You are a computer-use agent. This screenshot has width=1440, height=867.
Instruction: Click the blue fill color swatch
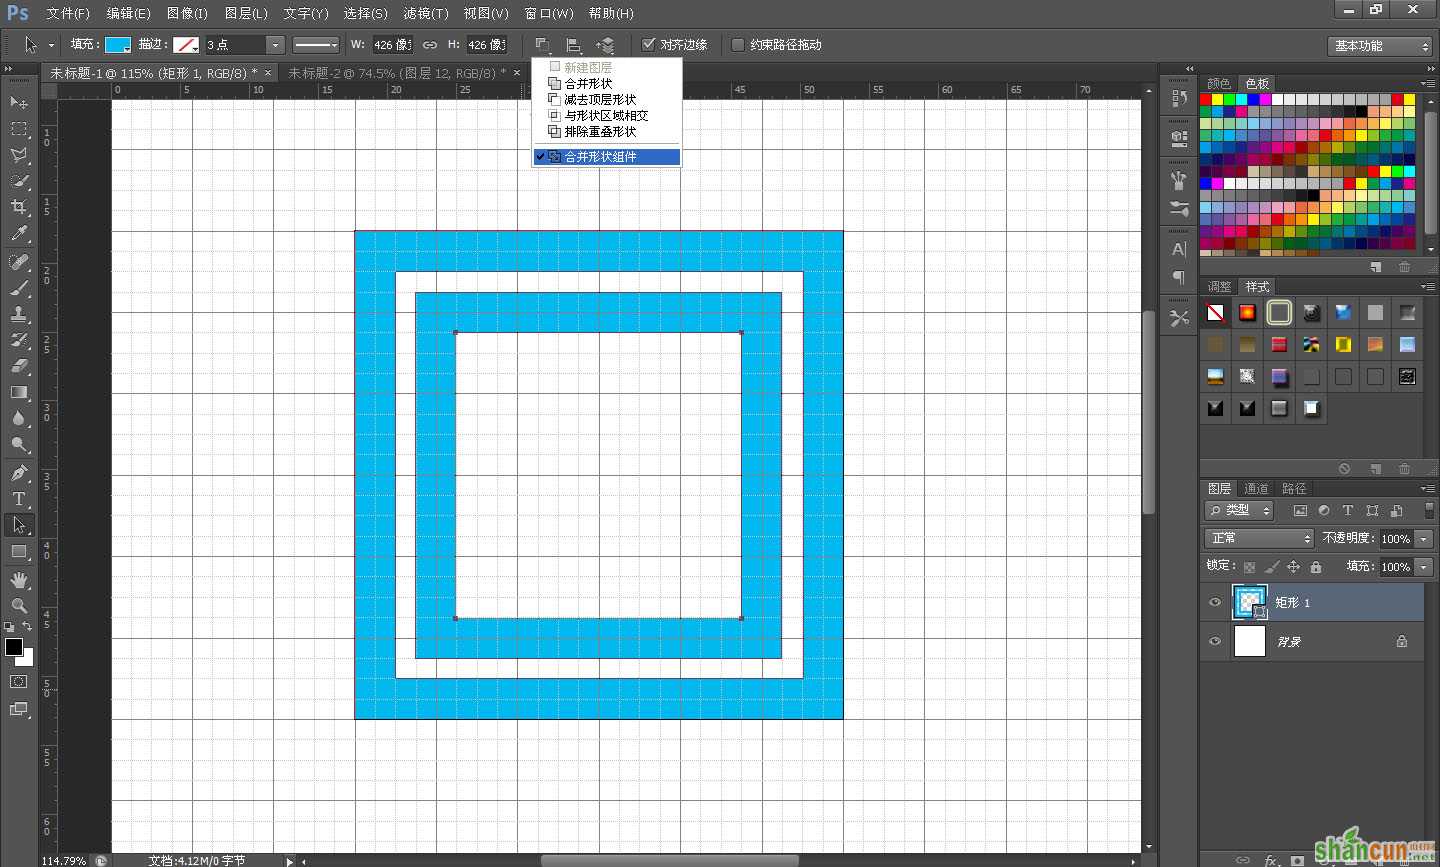(118, 45)
